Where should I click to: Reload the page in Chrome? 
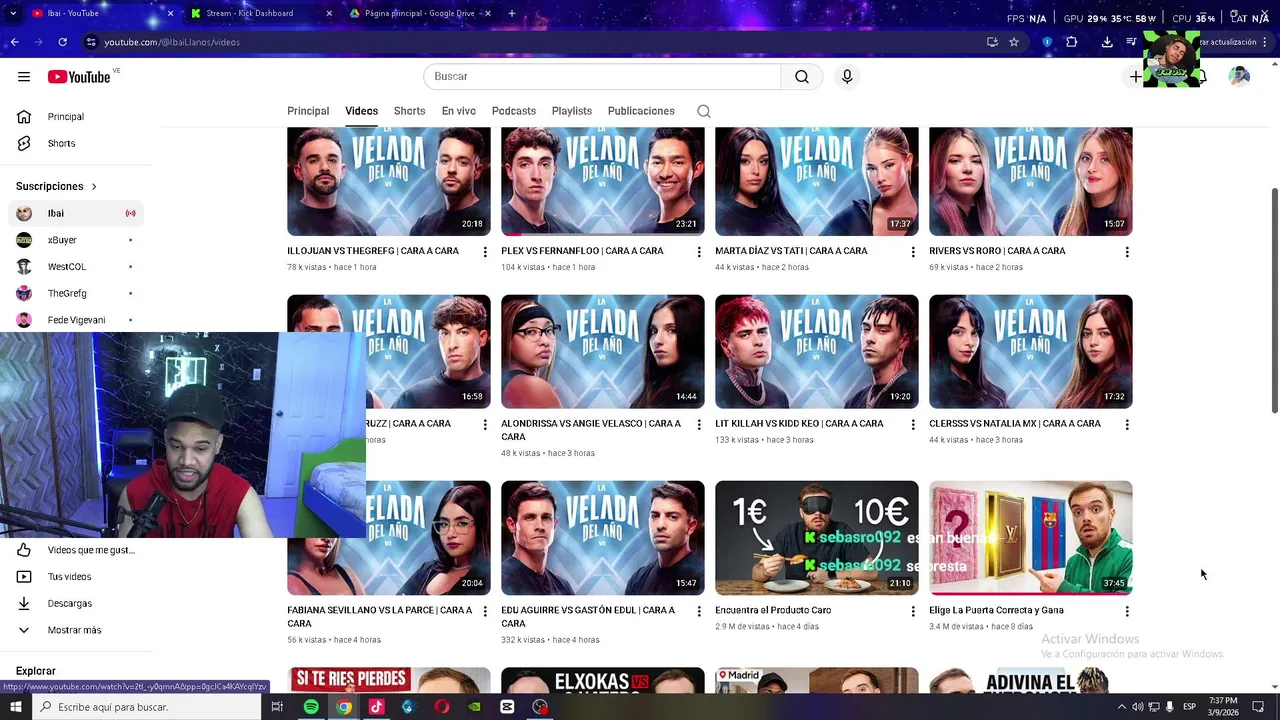62,42
